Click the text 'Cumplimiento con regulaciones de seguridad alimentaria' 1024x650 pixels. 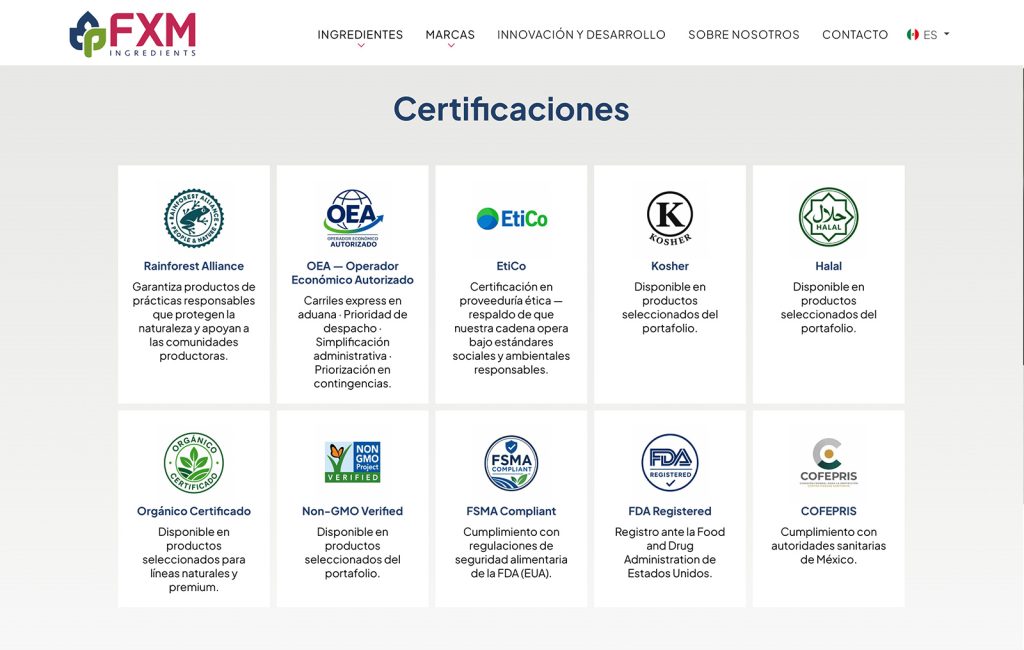pyautogui.click(x=511, y=545)
